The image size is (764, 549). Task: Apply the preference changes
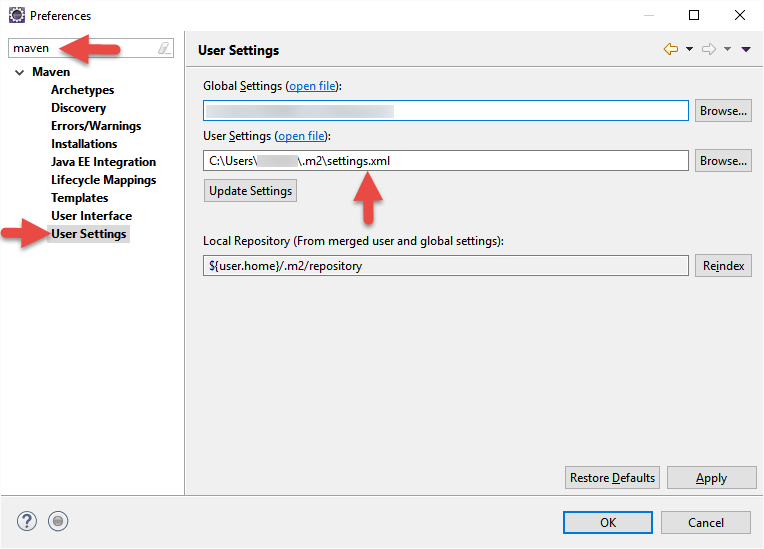coord(711,478)
